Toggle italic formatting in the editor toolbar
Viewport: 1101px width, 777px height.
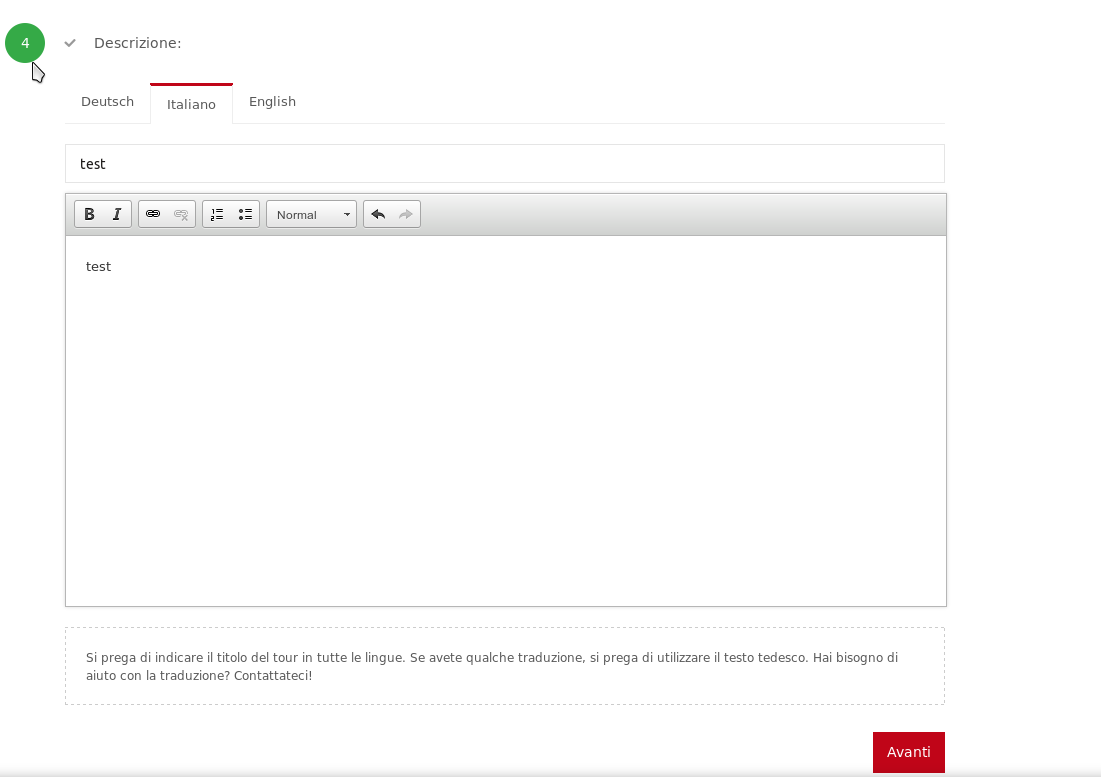pyautogui.click(x=117, y=214)
